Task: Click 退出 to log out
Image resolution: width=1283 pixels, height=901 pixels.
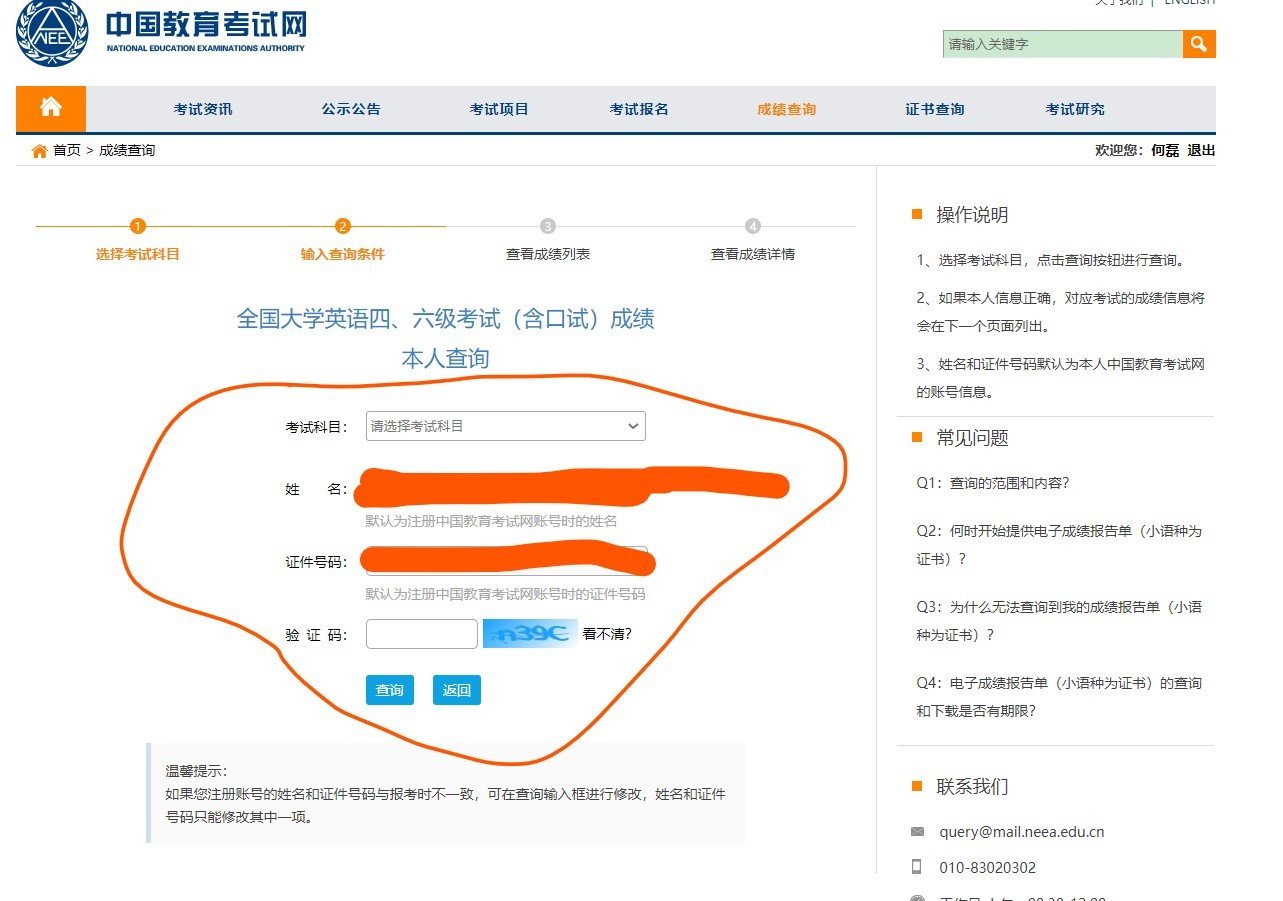Action: coord(1202,150)
